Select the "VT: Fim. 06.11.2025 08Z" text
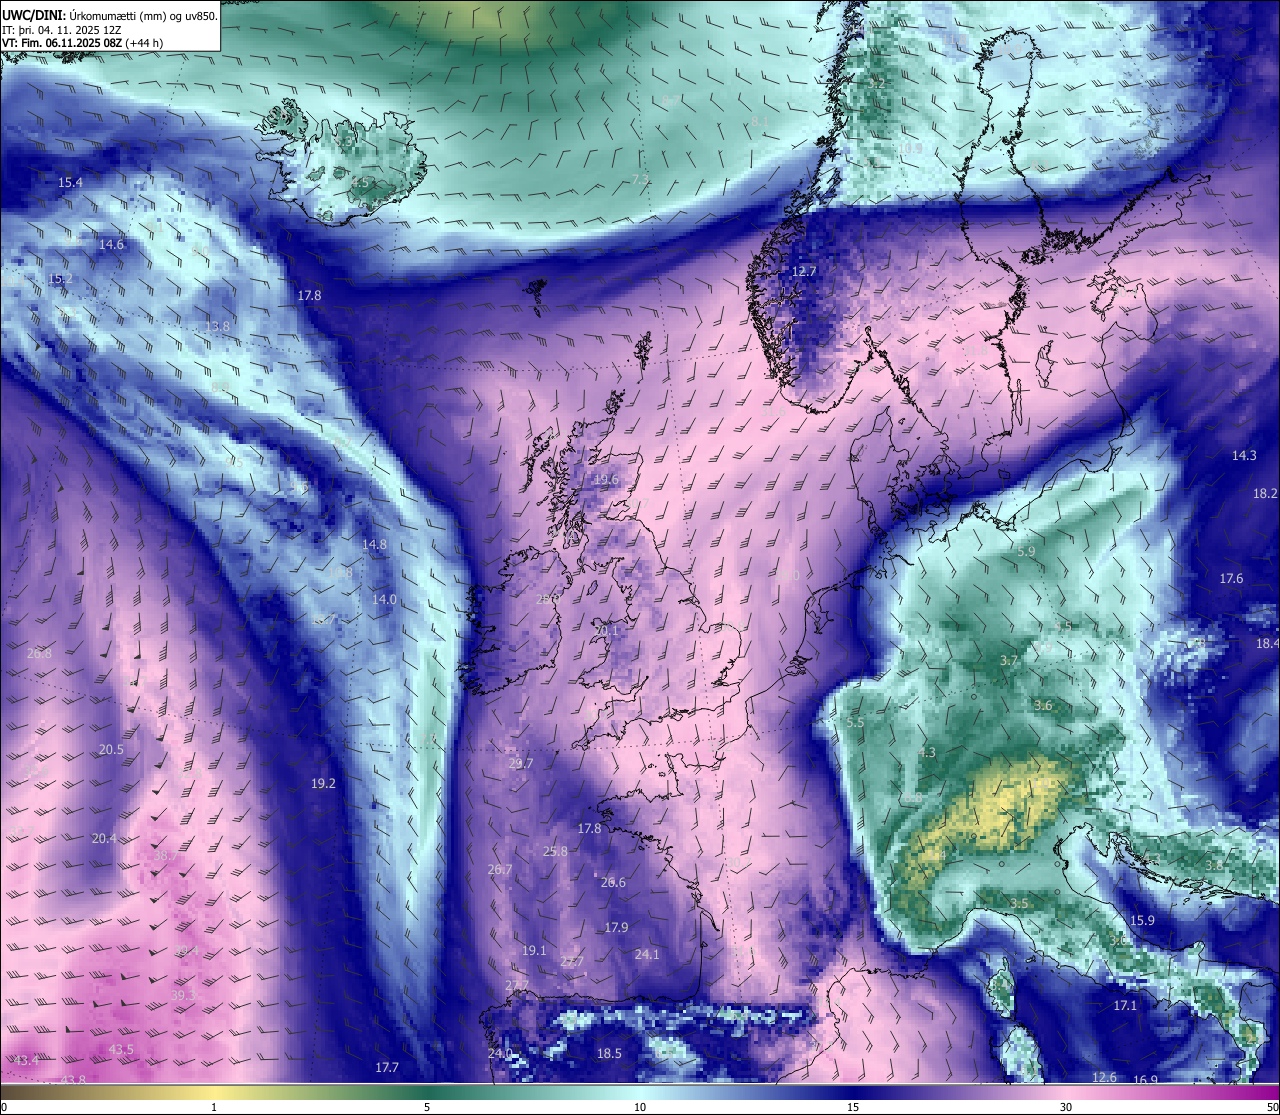Viewport: 1280px width, 1115px height. 63,43
